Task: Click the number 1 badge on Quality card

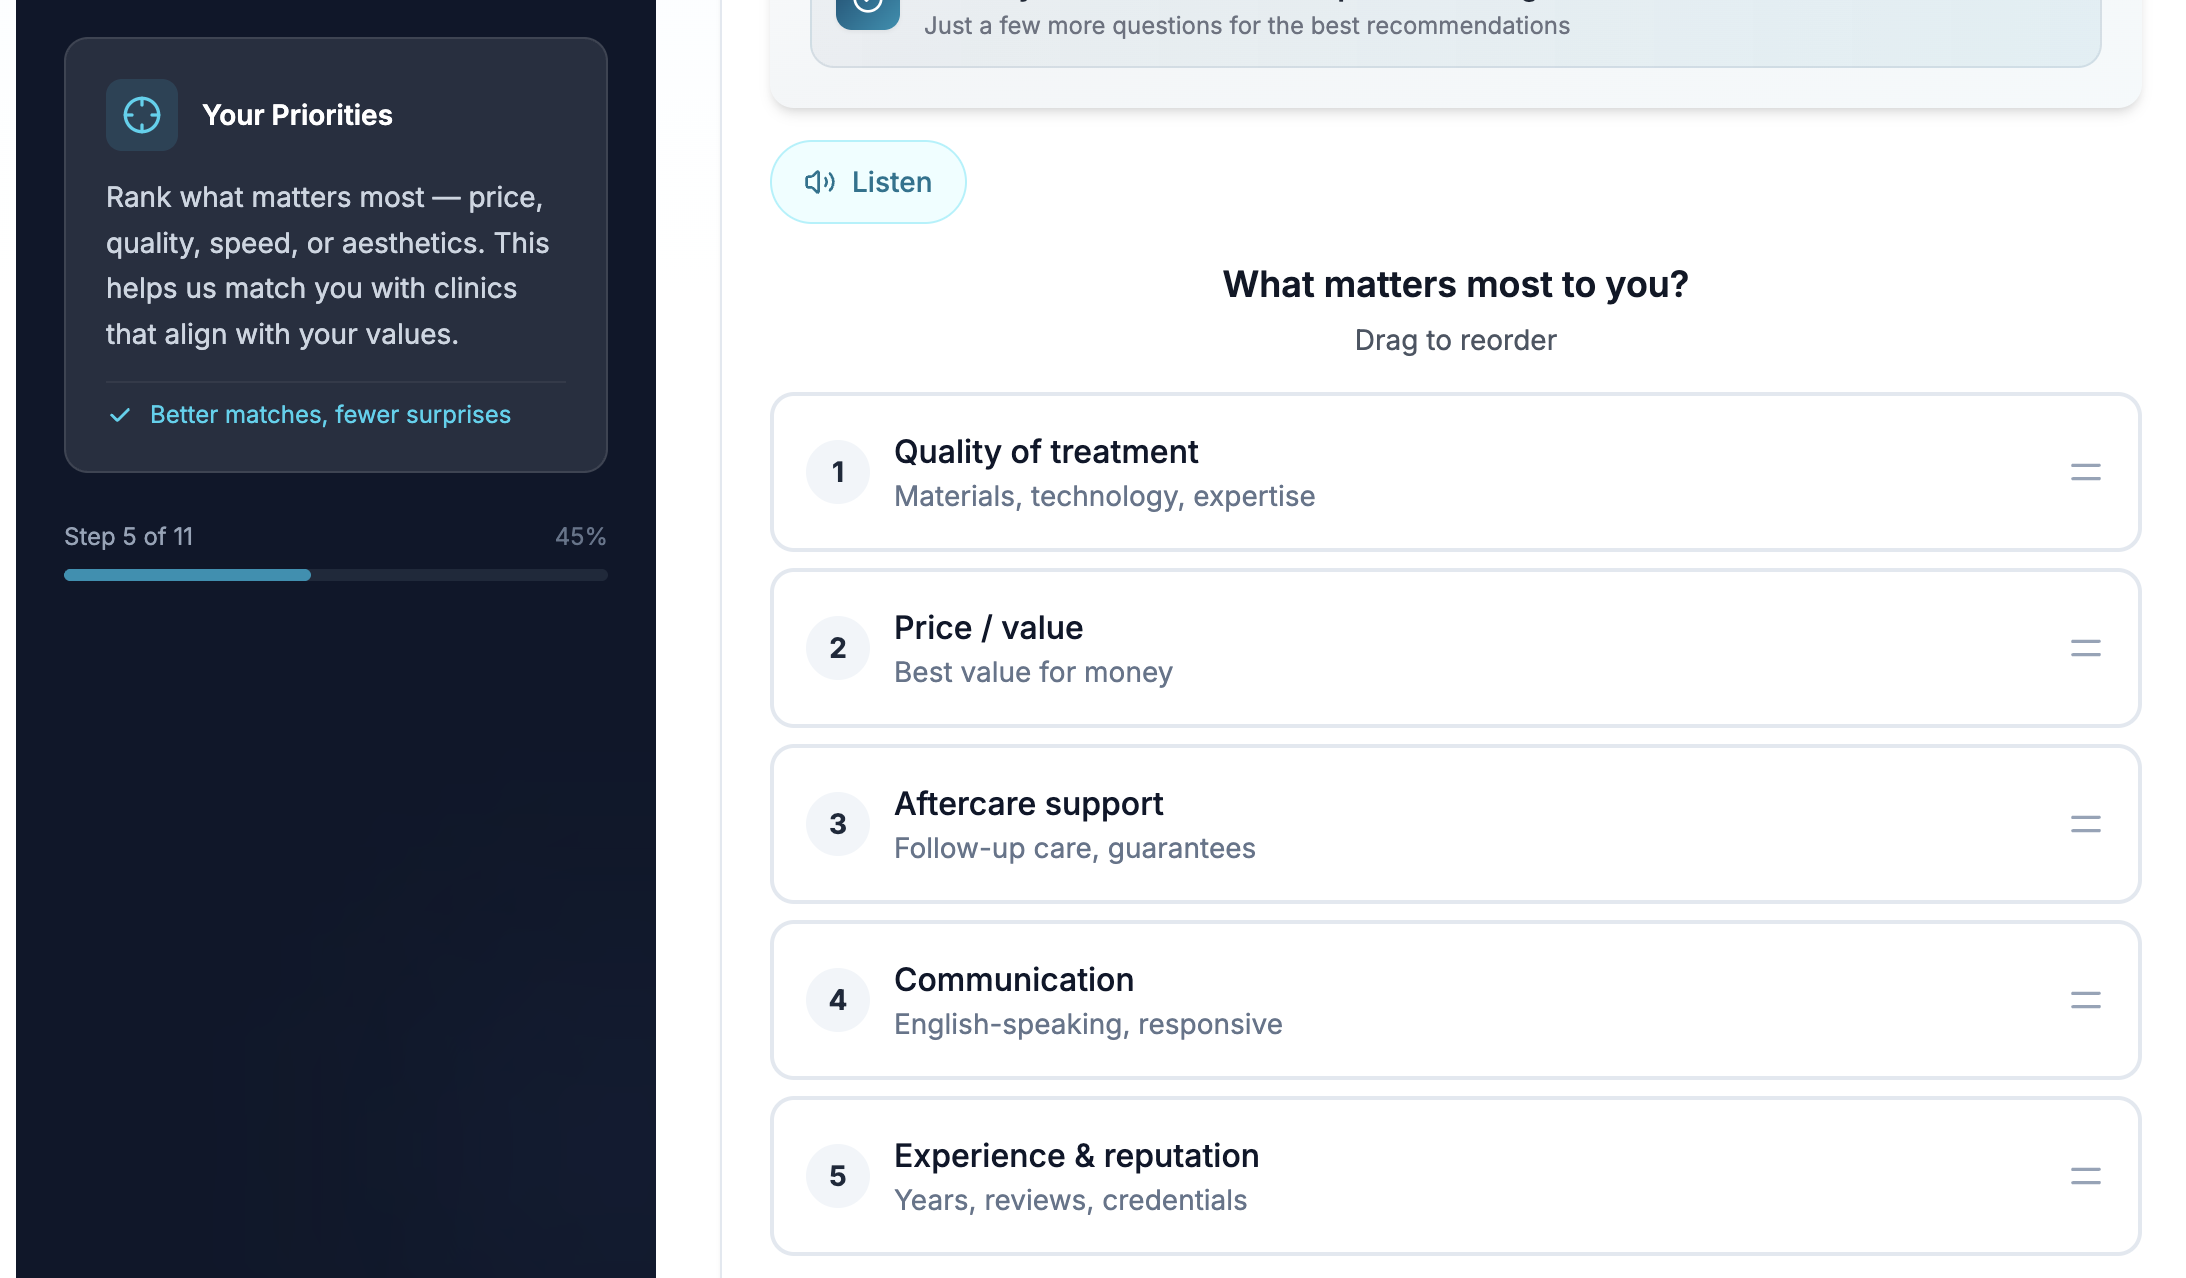Action: [x=838, y=472]
